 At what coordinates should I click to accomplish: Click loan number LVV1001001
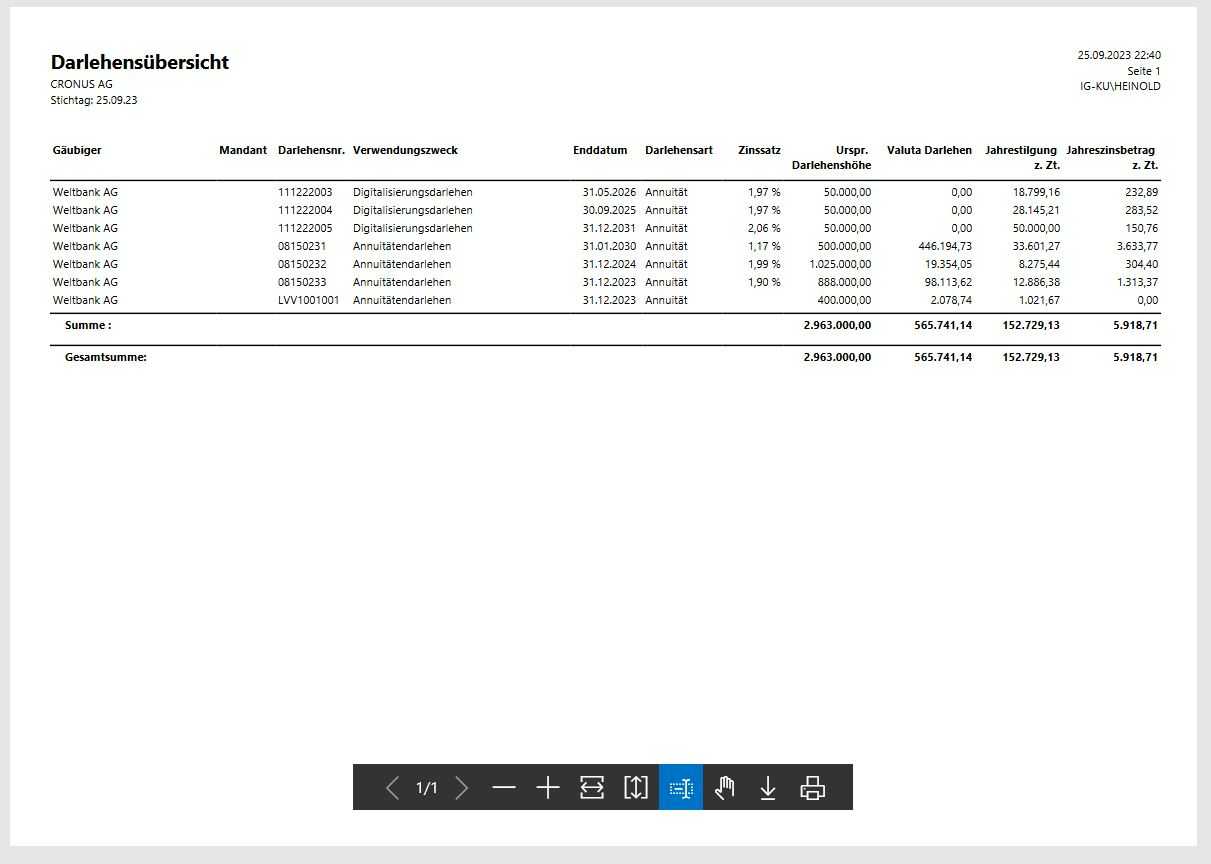308,300
